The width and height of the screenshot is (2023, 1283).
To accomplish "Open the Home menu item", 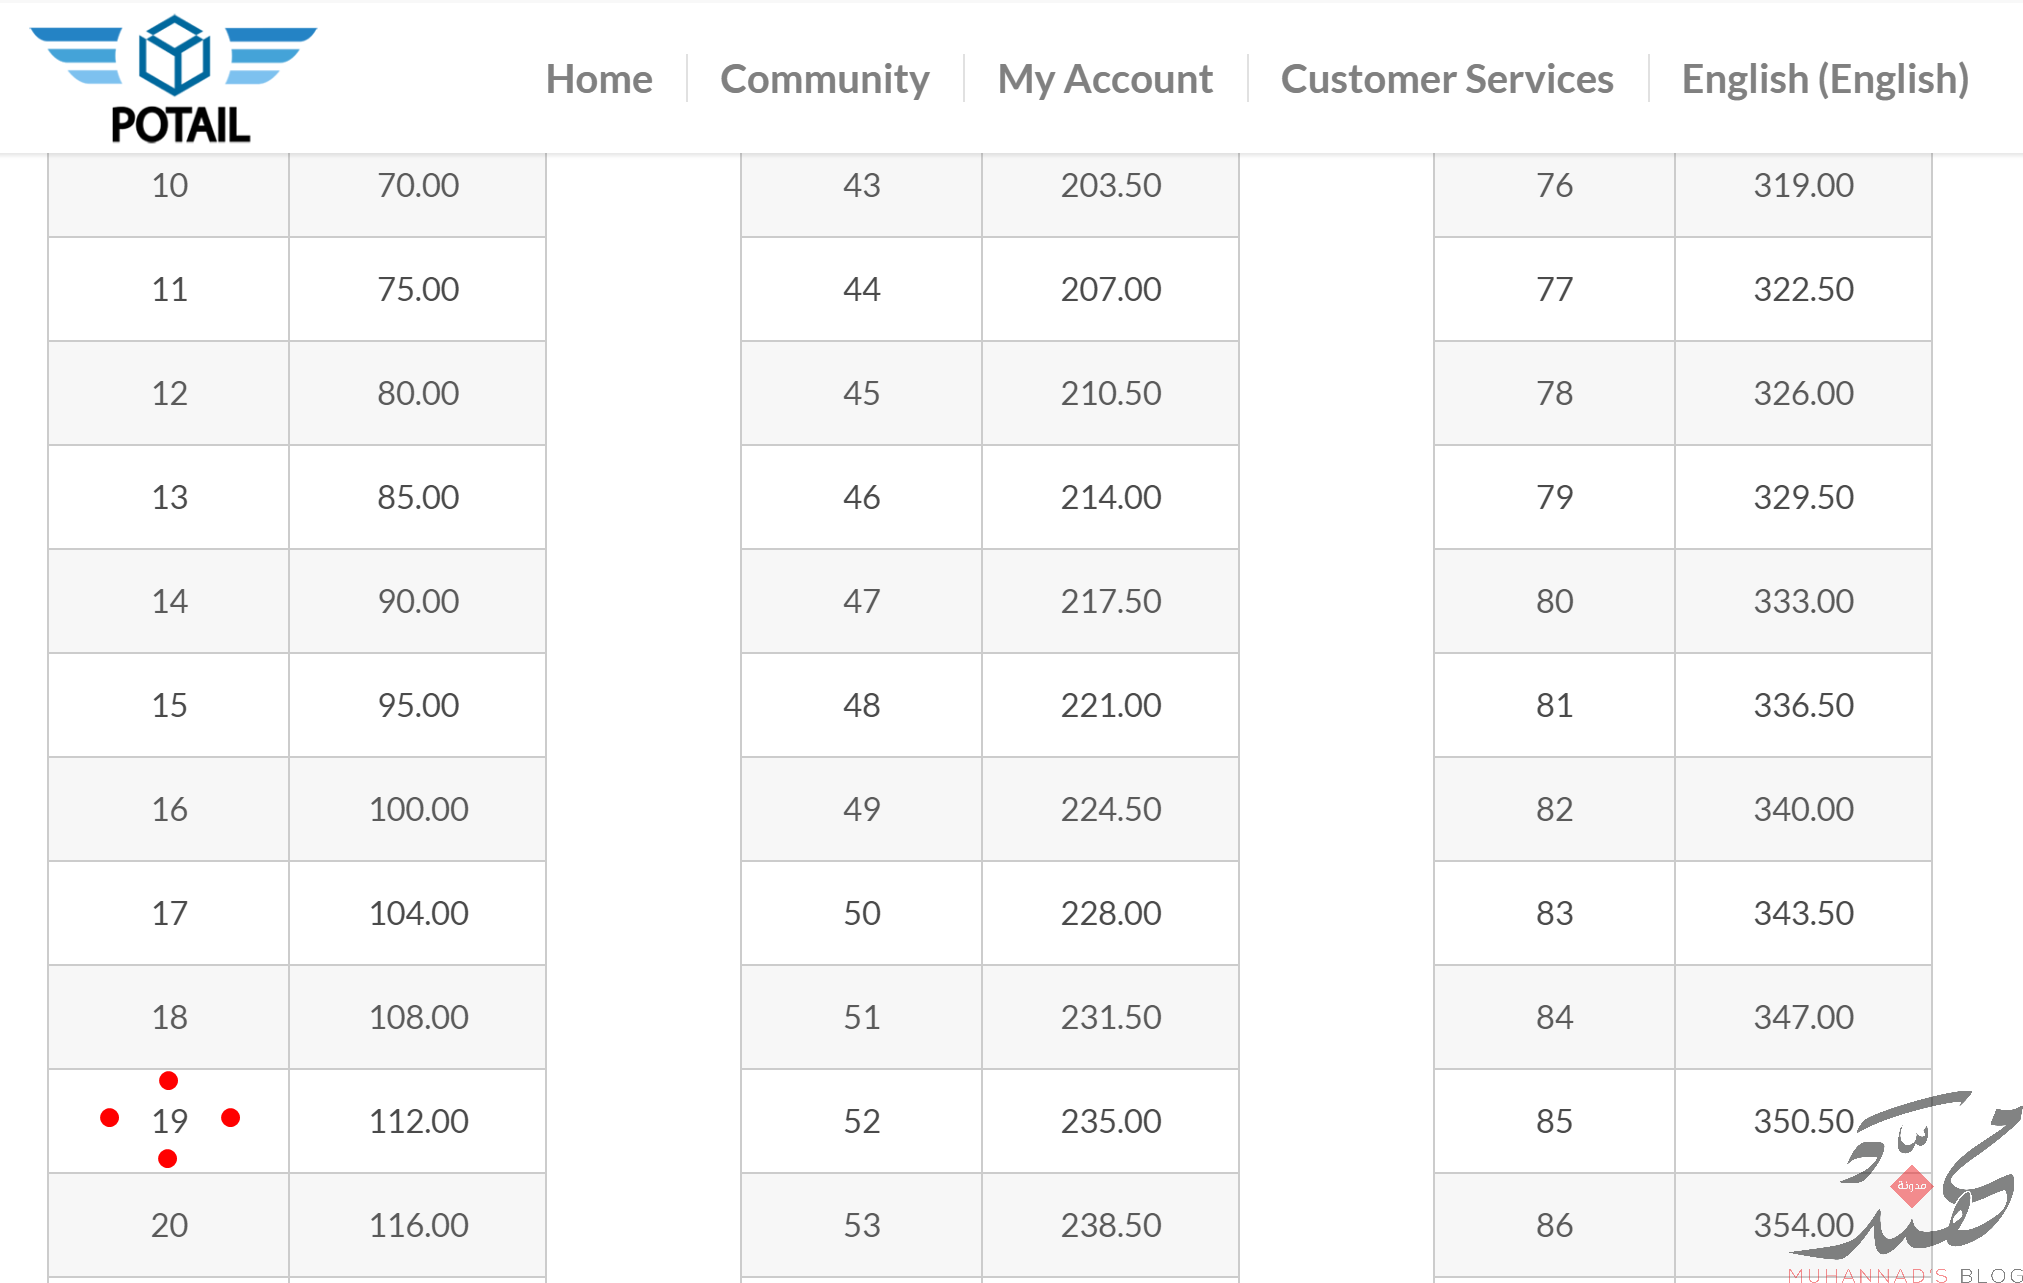I will (599, 78).
